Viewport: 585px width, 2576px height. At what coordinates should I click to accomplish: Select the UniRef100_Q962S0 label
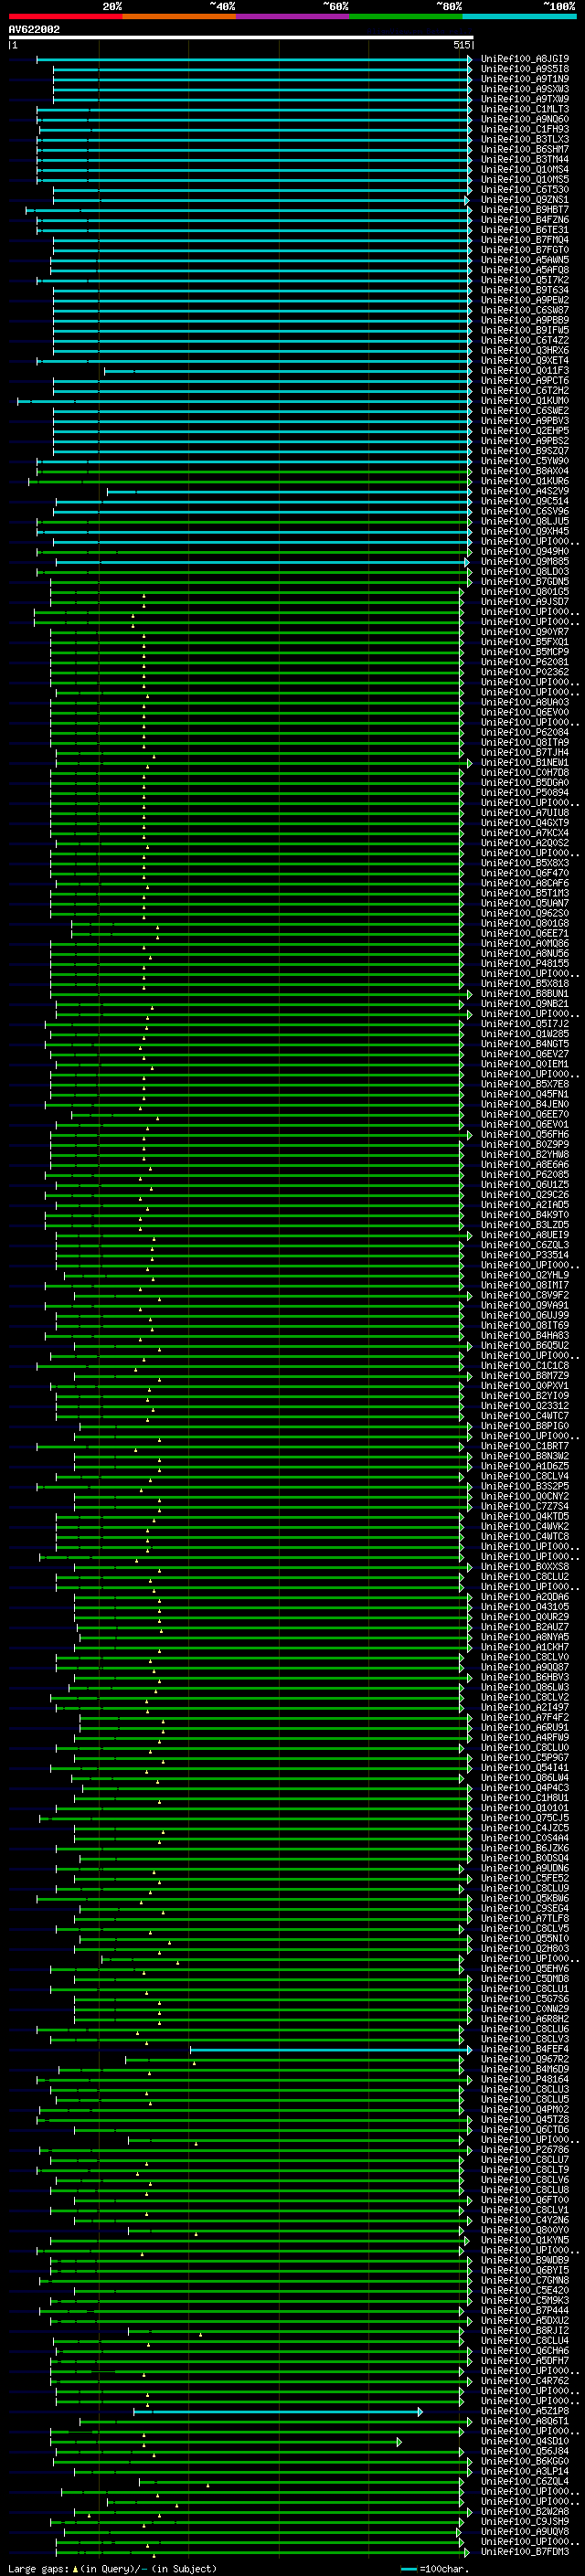tap(525, 914)
